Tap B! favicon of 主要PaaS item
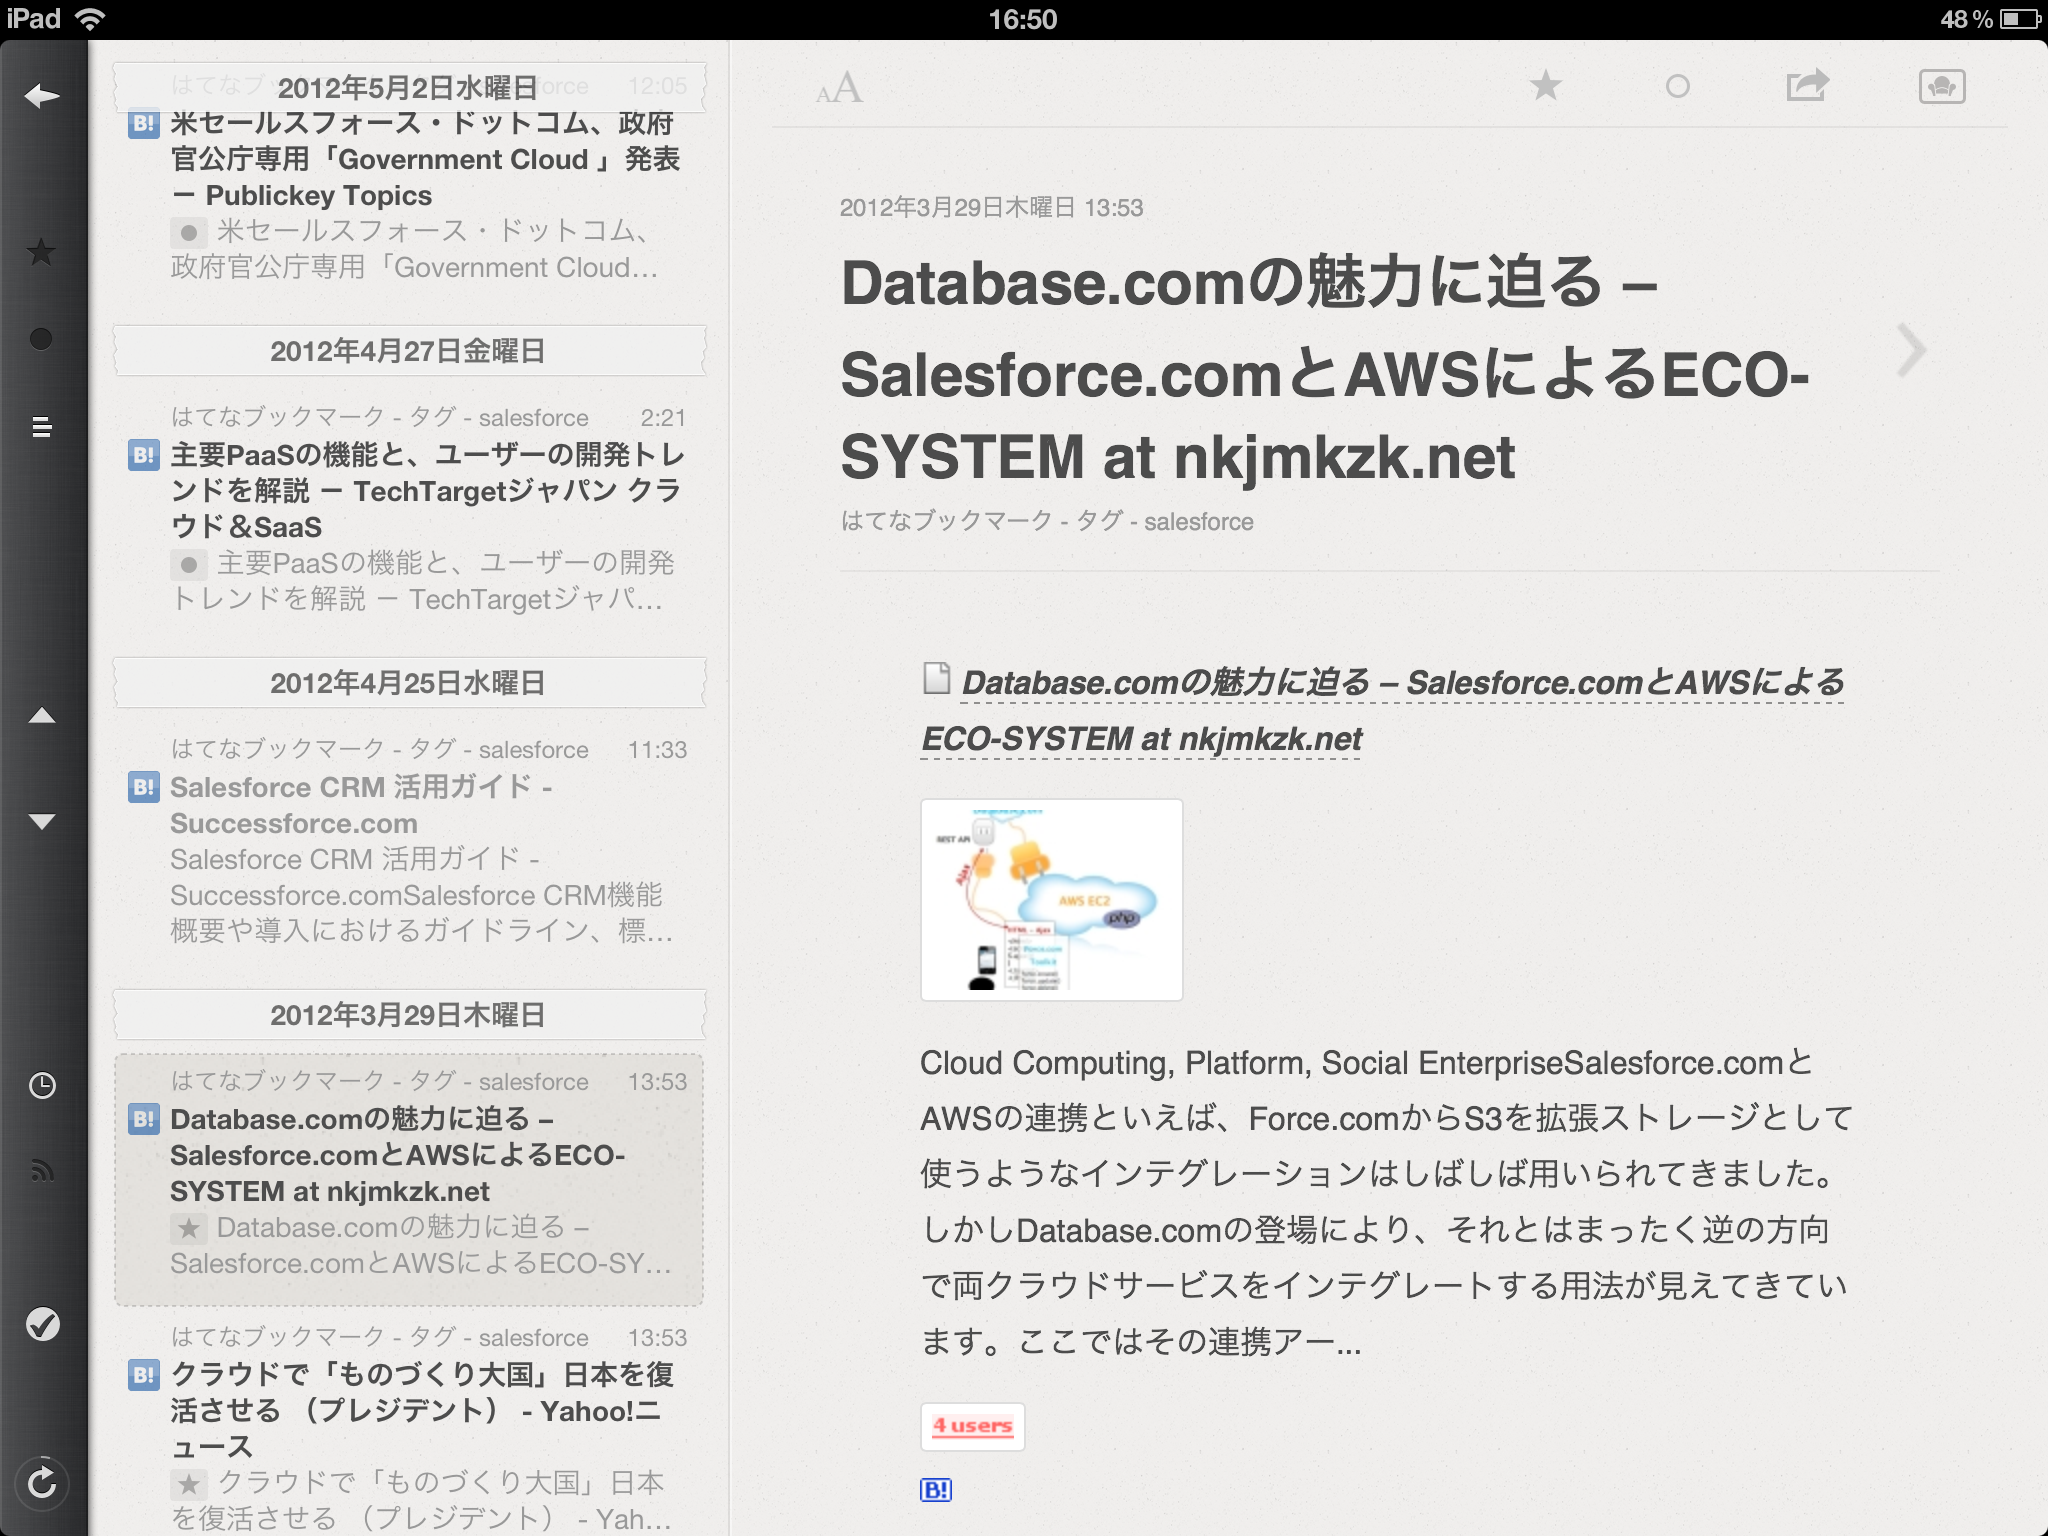 143,456
